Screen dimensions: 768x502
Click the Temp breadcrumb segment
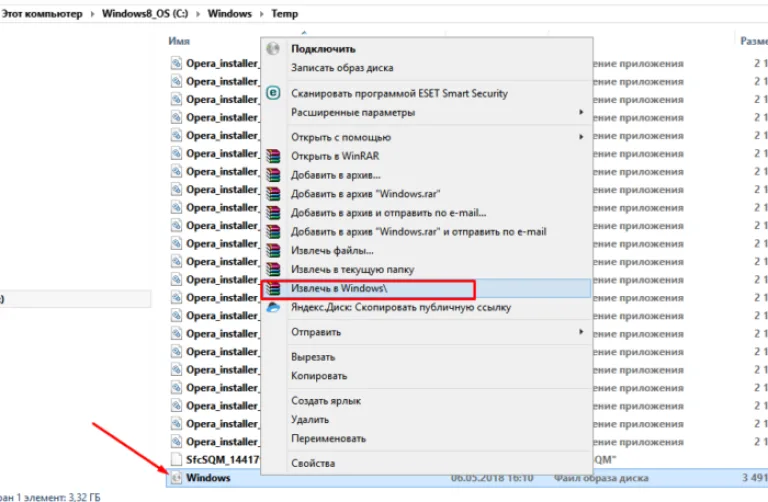[x=285, y=14]
